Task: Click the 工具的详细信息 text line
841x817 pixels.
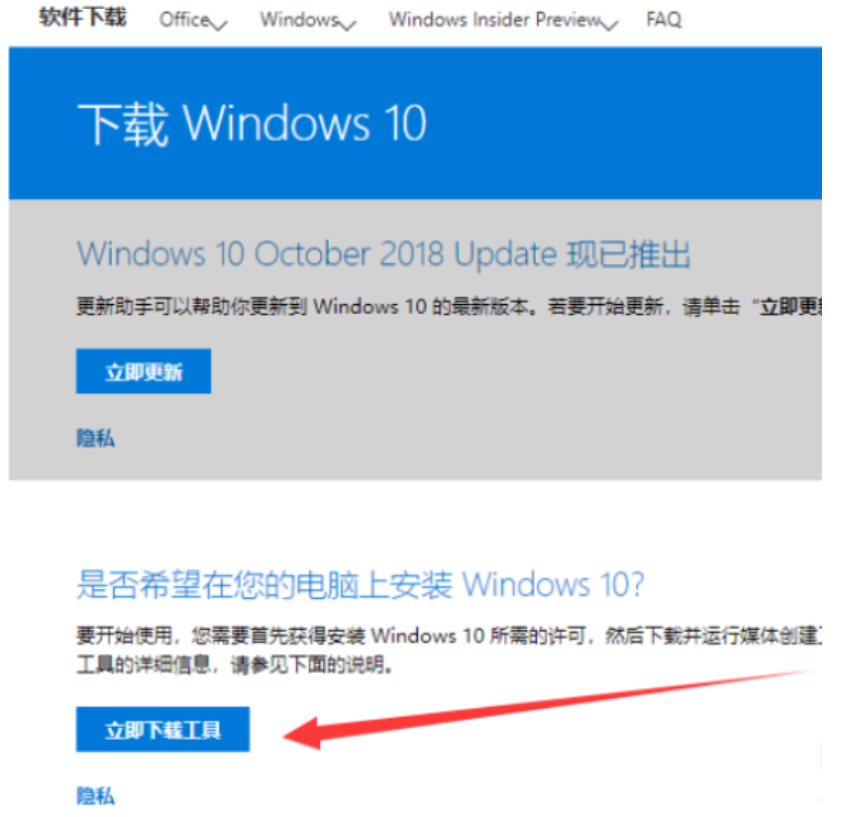Action: (234, 665)
